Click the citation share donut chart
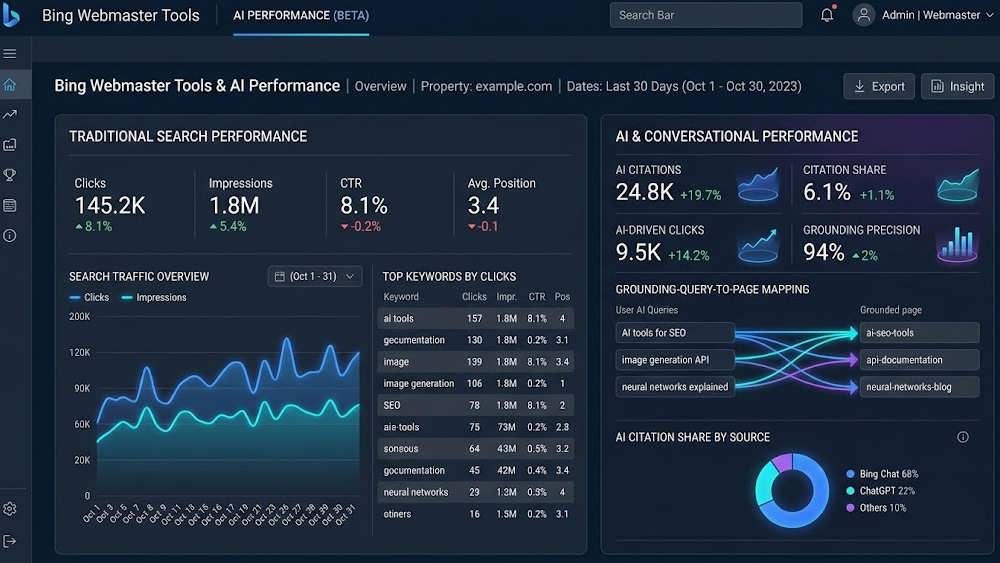 792,490
